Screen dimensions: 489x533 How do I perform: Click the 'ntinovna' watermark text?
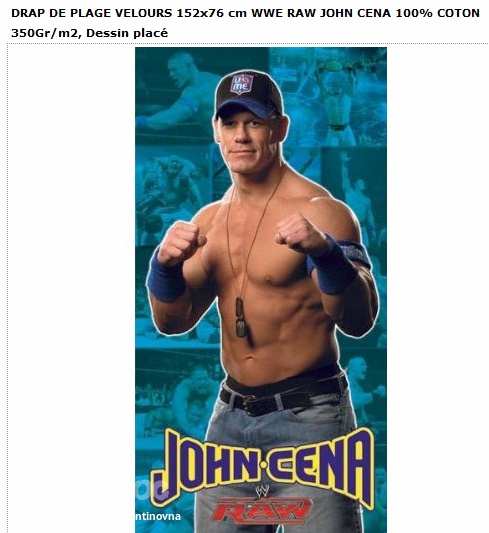158,516
